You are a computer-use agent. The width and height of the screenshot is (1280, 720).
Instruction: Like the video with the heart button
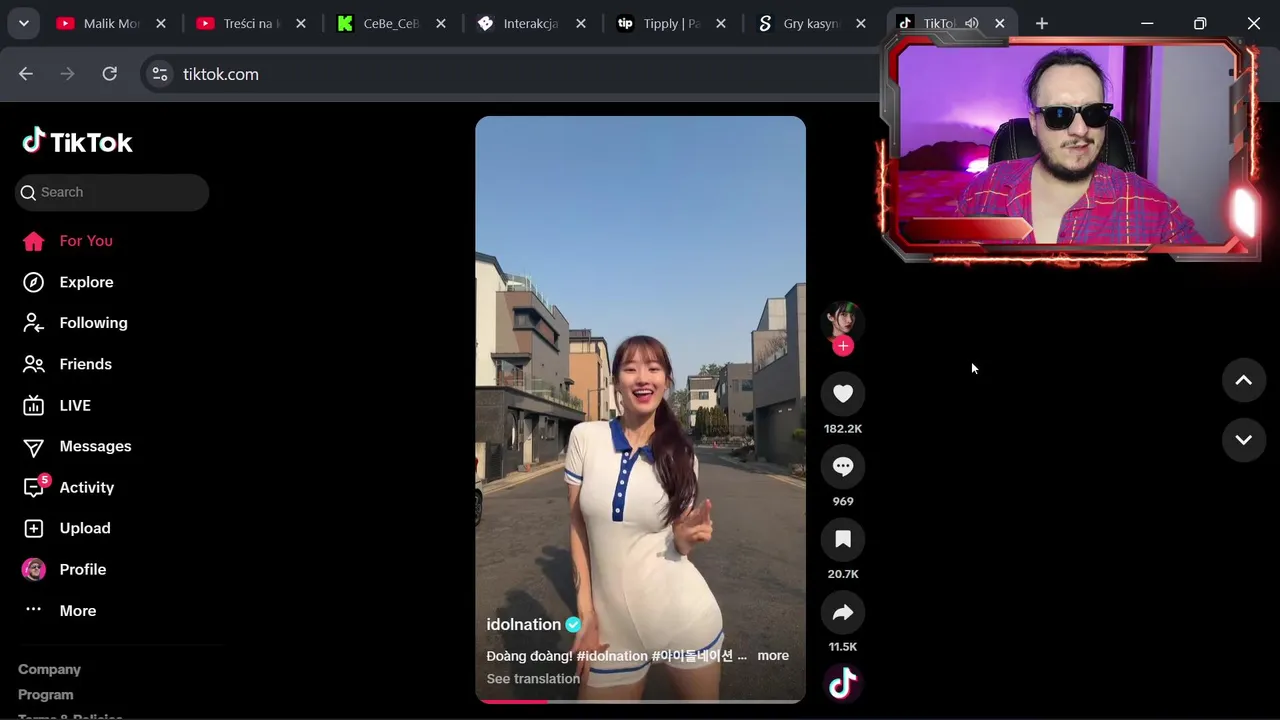pyautogui.click(x=843, y=394)
